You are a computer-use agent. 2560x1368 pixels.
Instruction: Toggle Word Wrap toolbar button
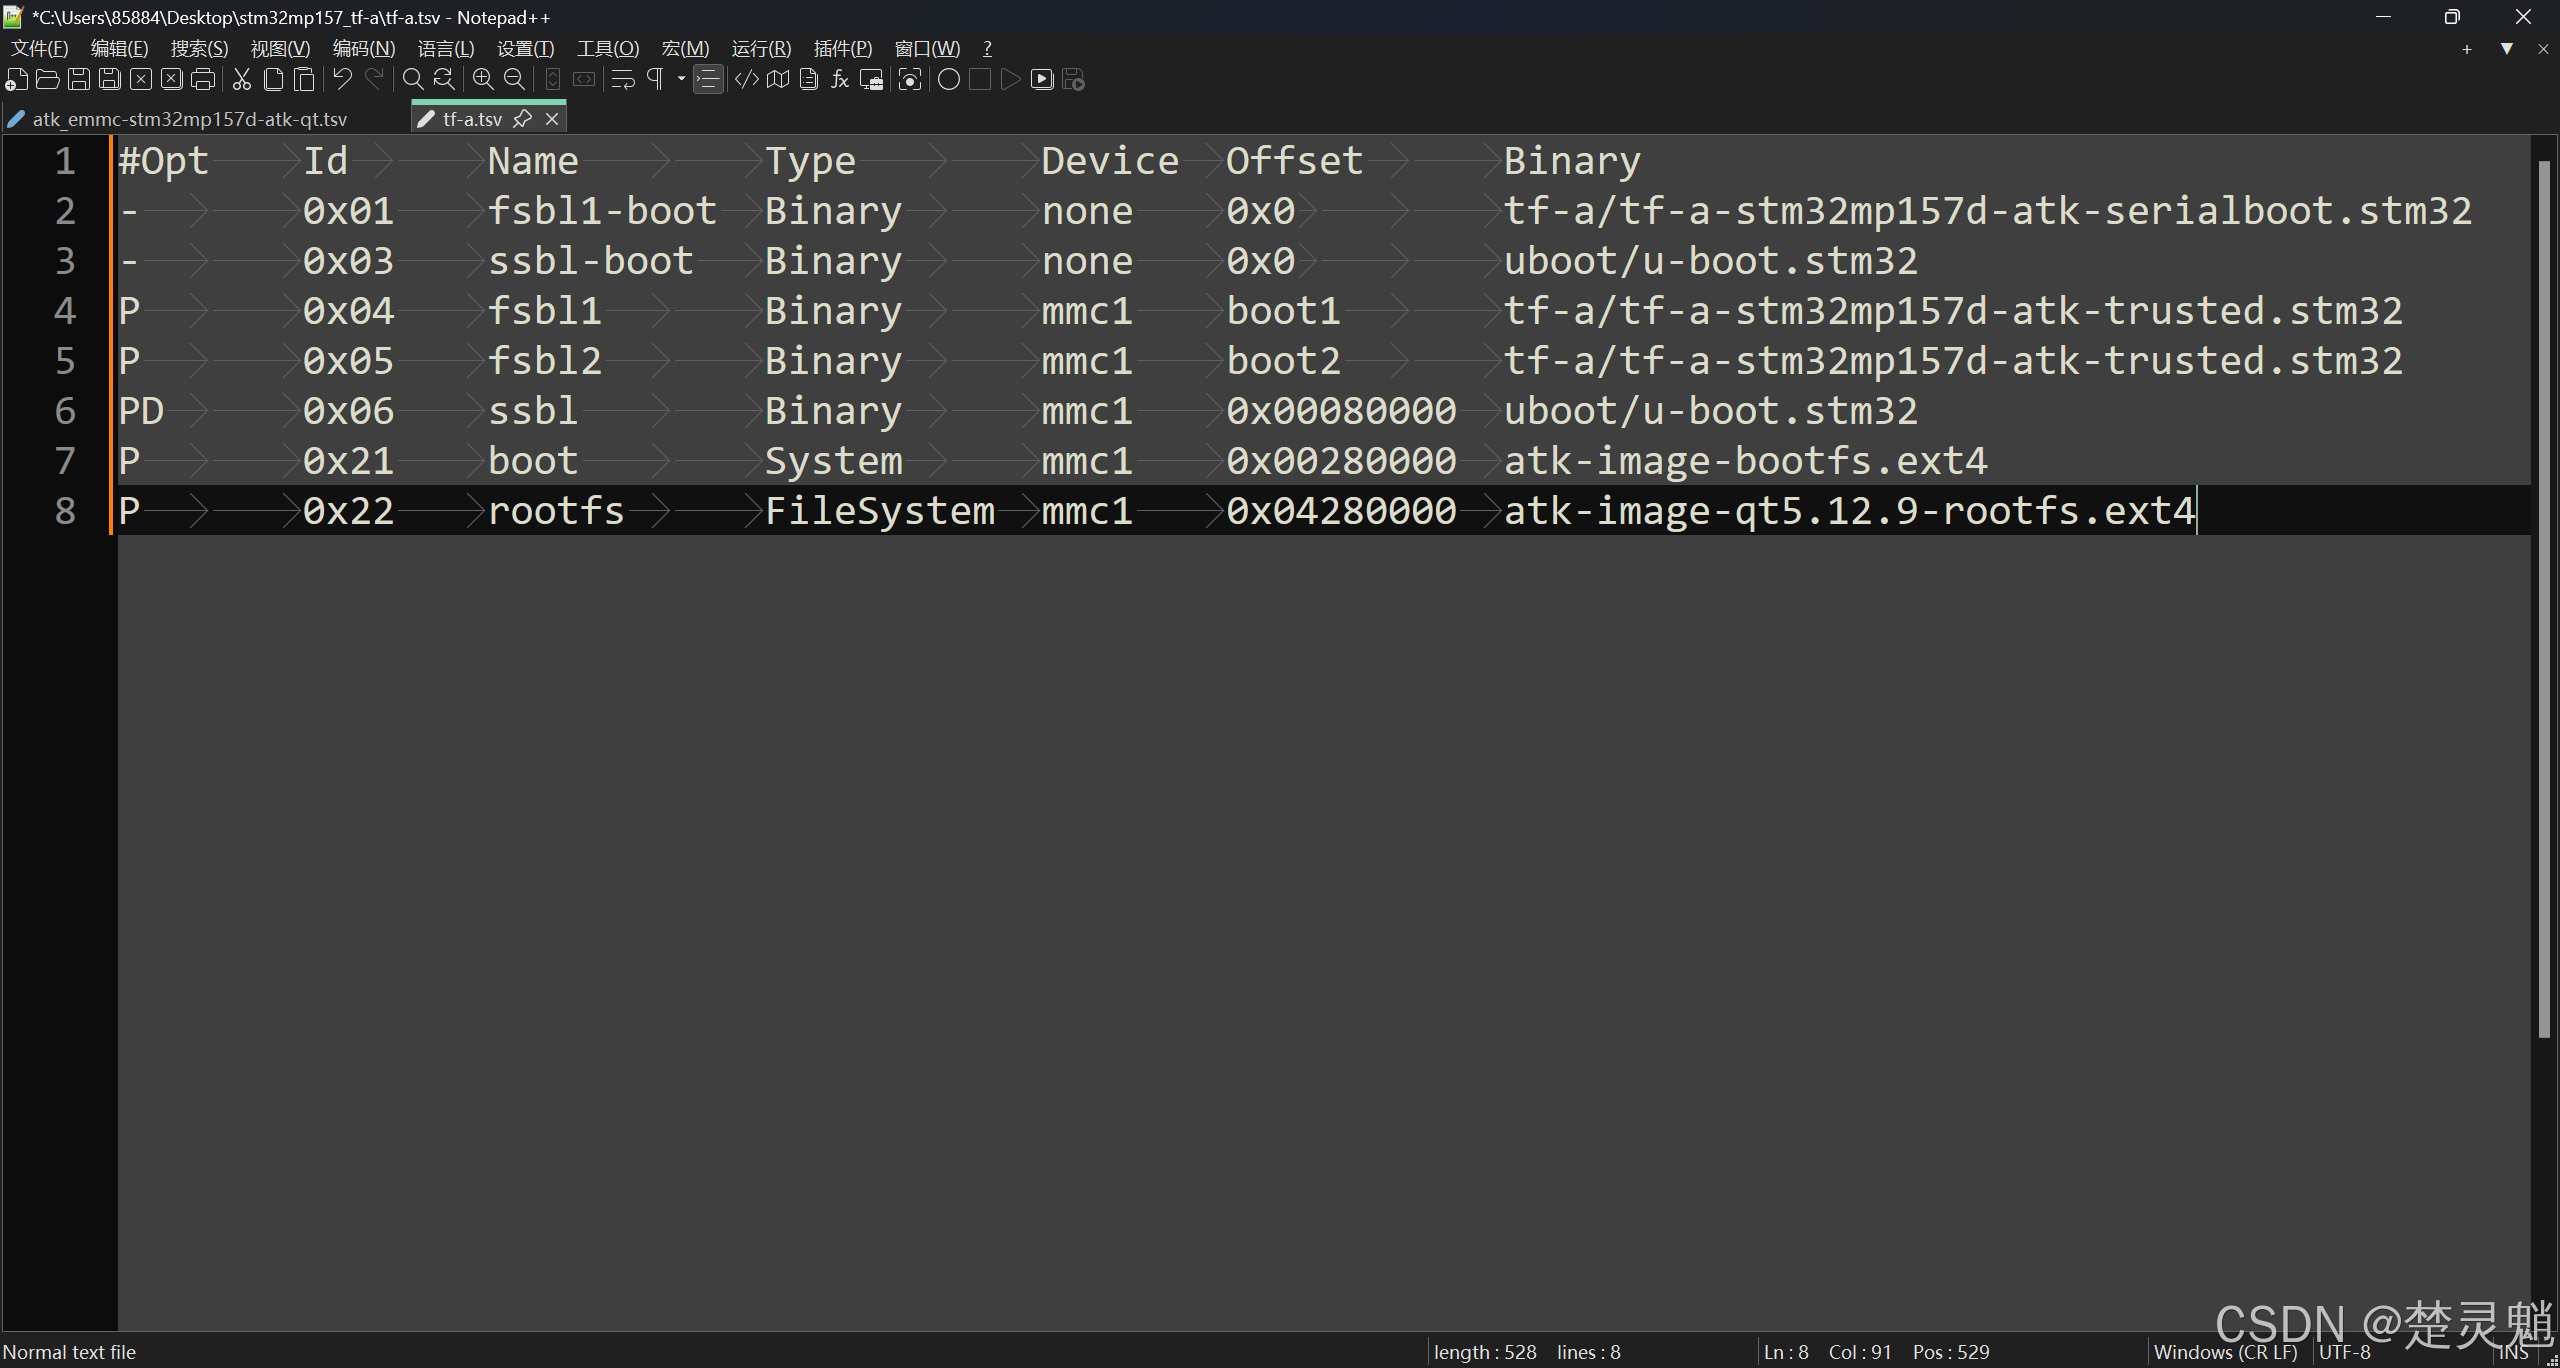tap(623, 80)
